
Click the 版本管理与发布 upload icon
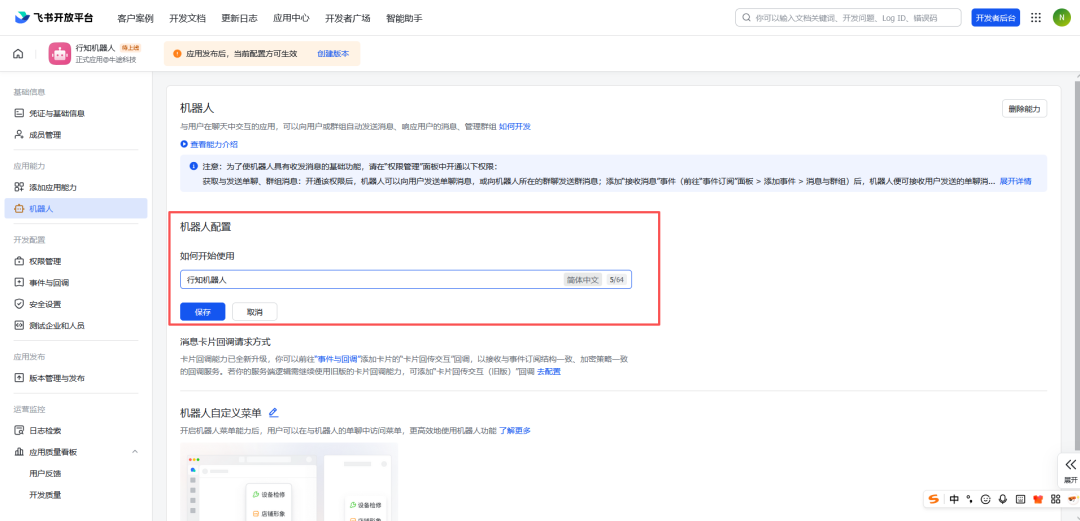[19, 378]
